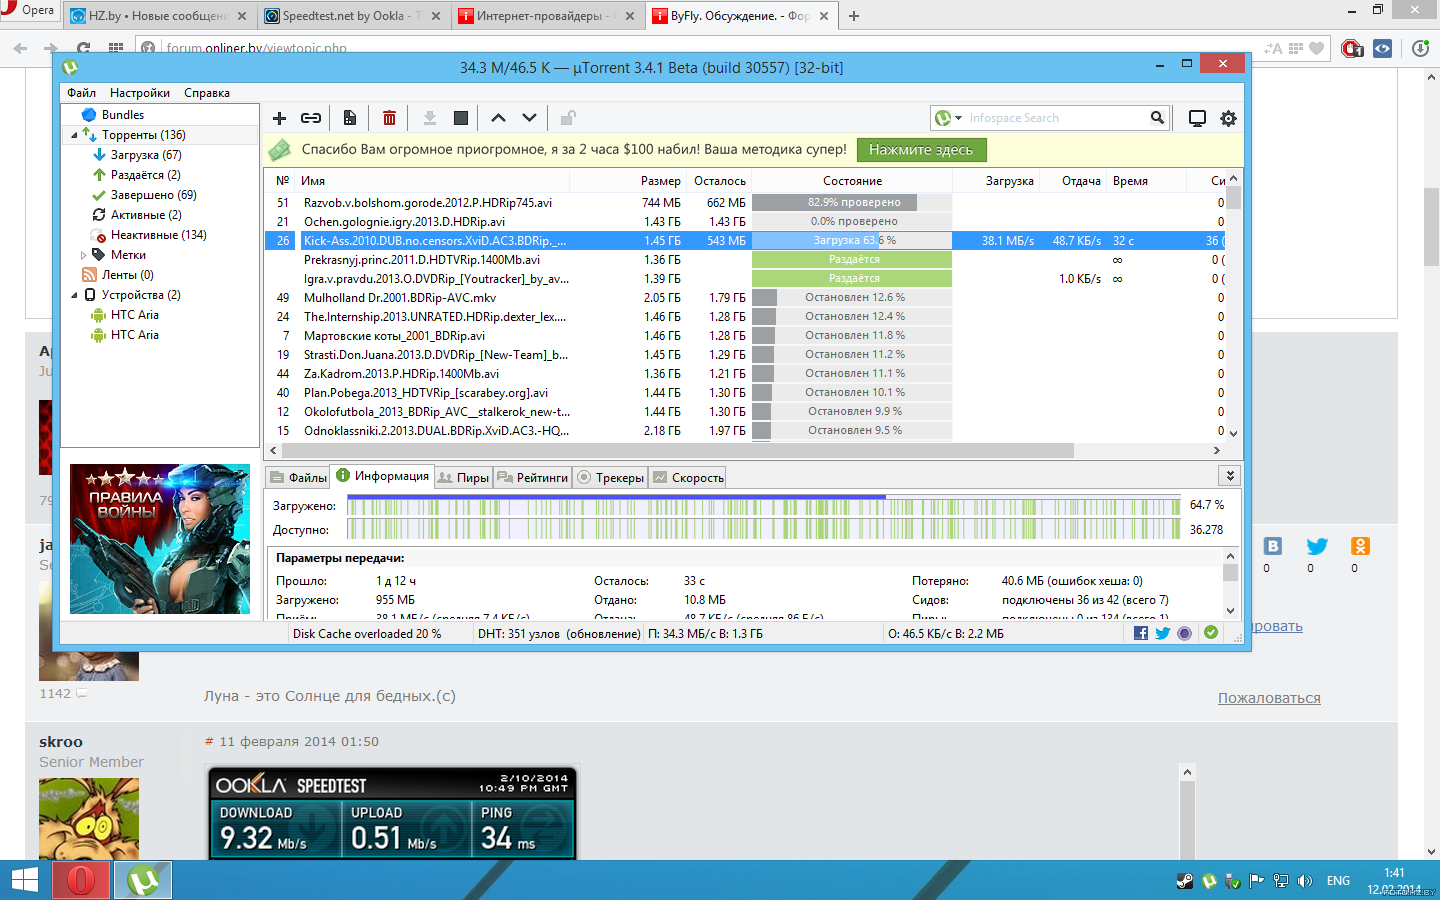Sort torrents by the Состояние column header

point(852,181)
